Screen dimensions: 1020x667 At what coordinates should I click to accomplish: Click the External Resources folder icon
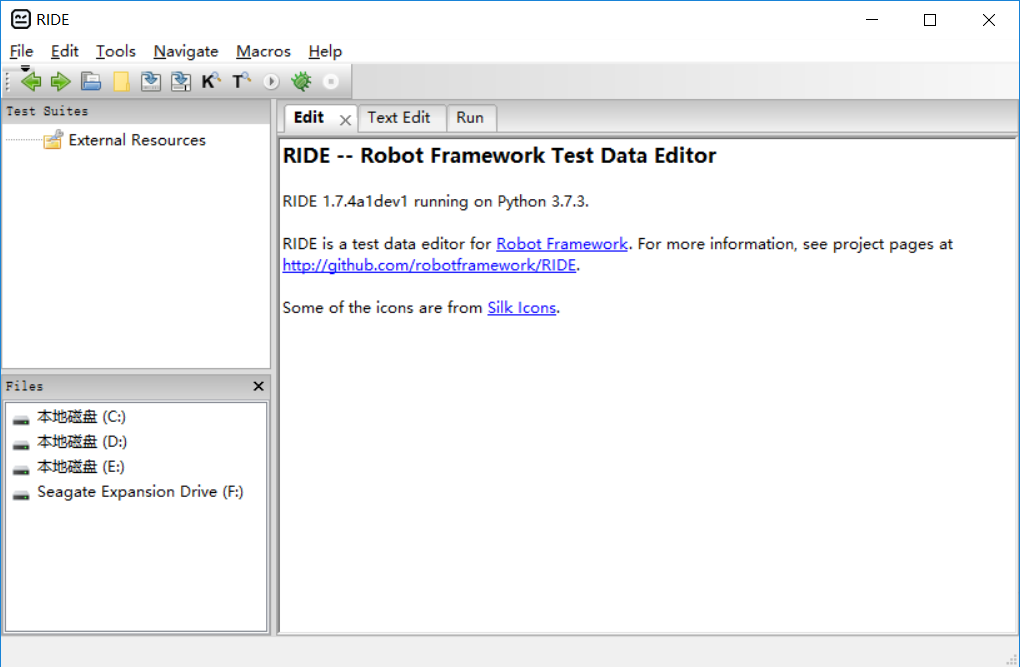pos(53,140)
